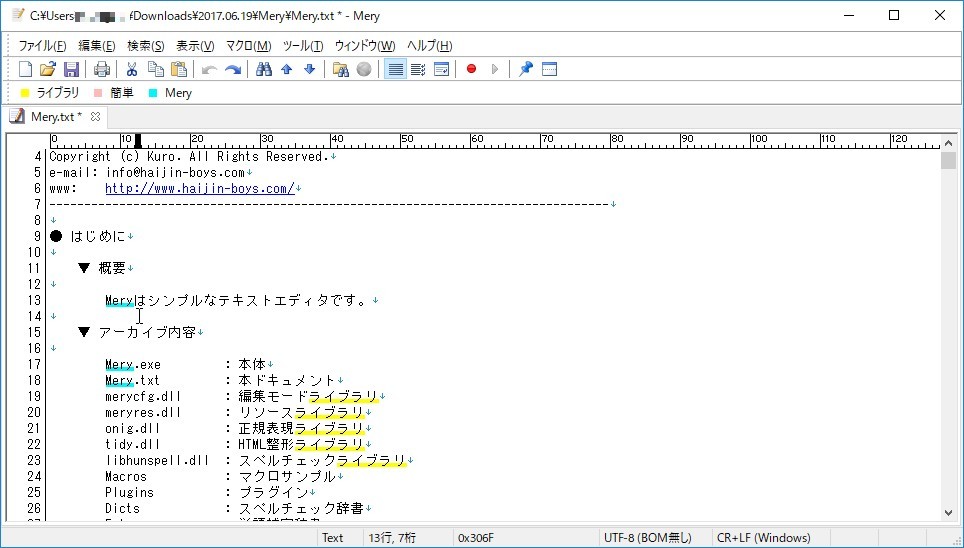
Task: Click the Copy icon in toolbar
Action: pos(156,69)
